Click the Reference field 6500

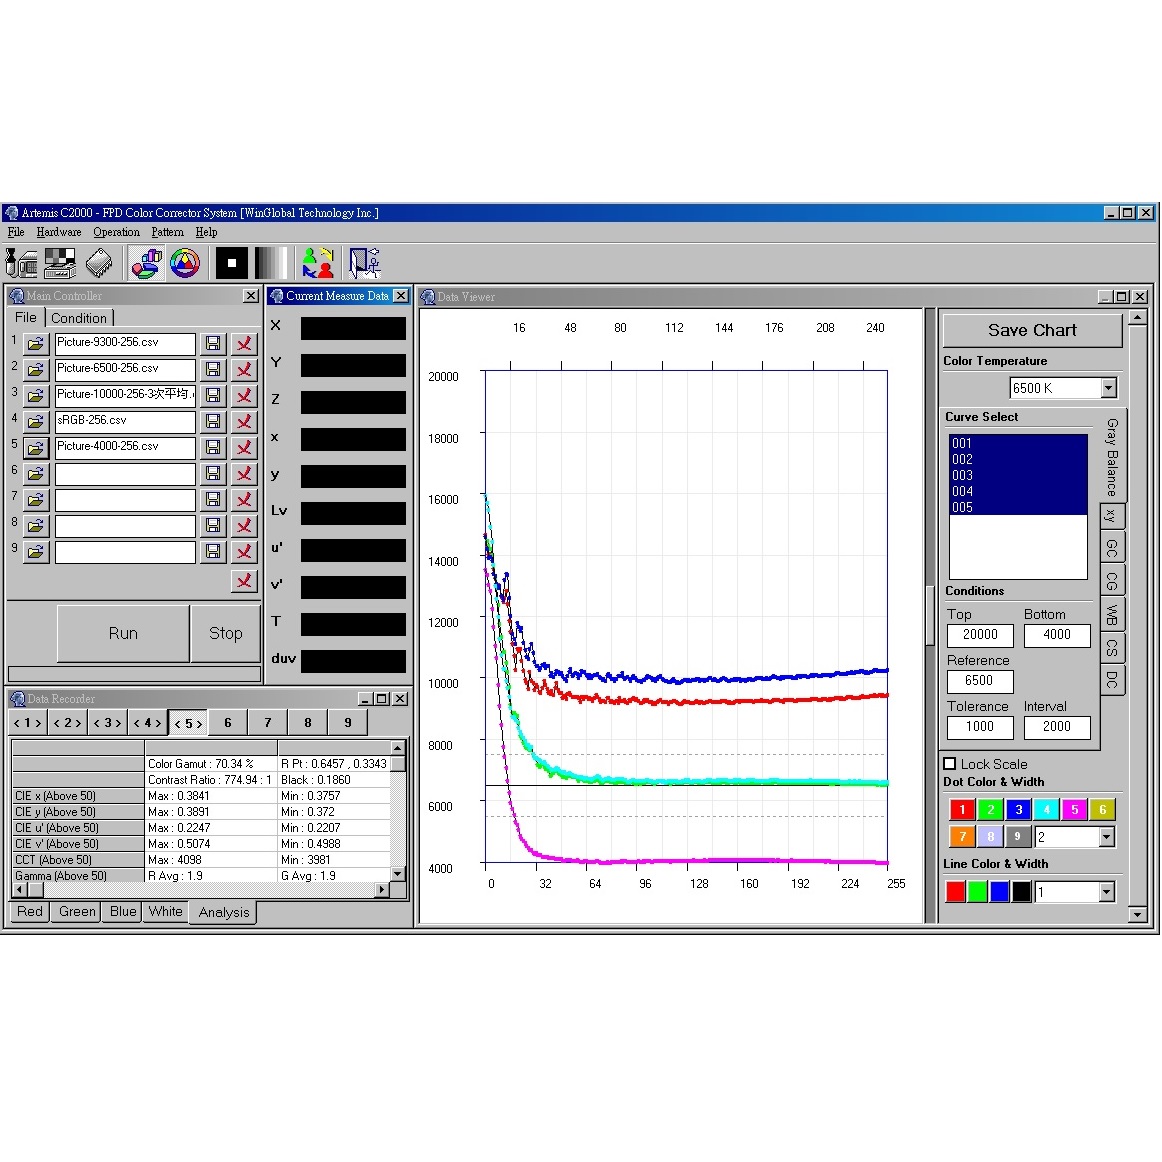click(x=980, y=681)
